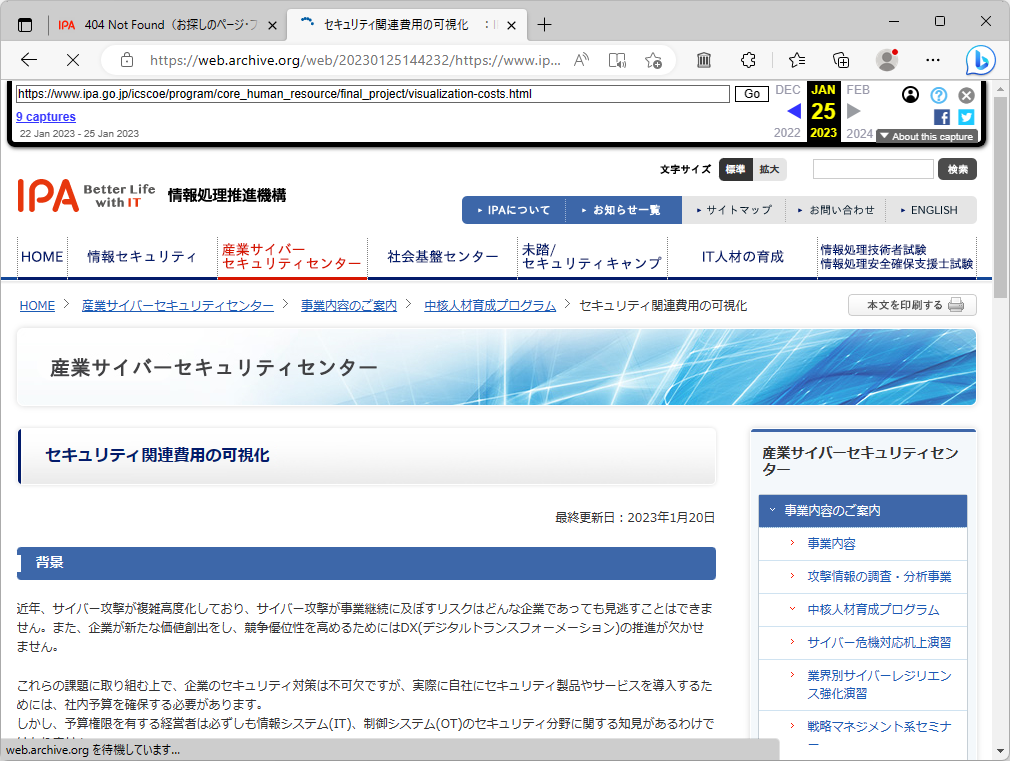
Task: Switch text size back to 標準
Action: click(x=735, y=169)
